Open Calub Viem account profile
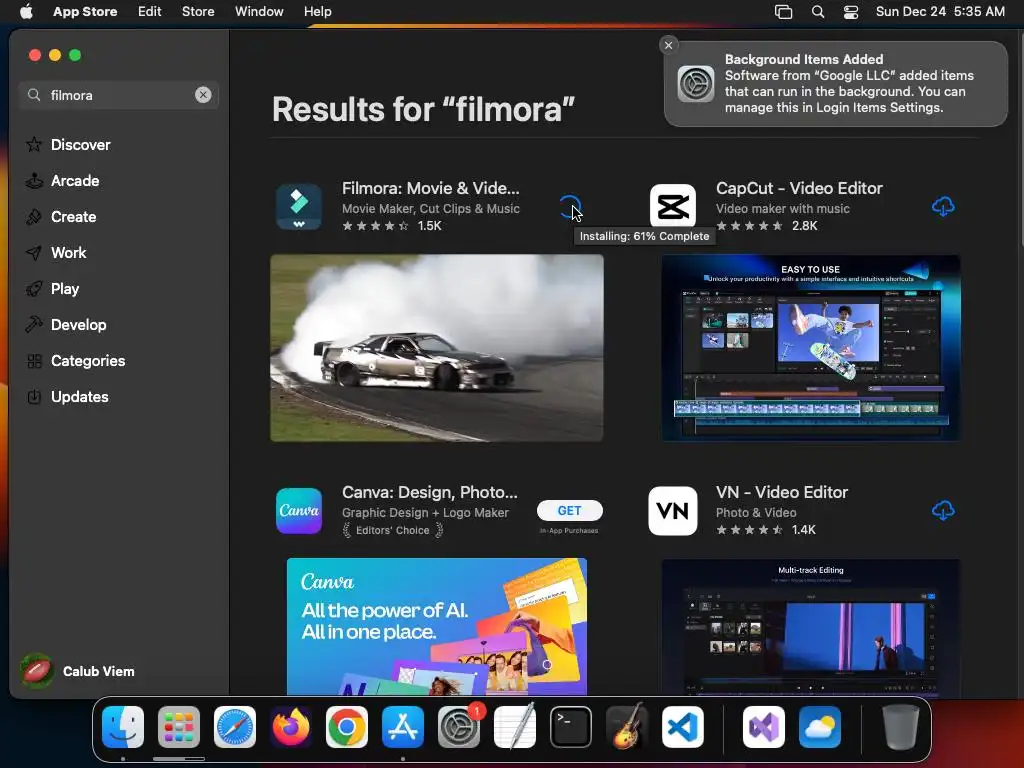1024x768 pixels. [x=77, y=671]
